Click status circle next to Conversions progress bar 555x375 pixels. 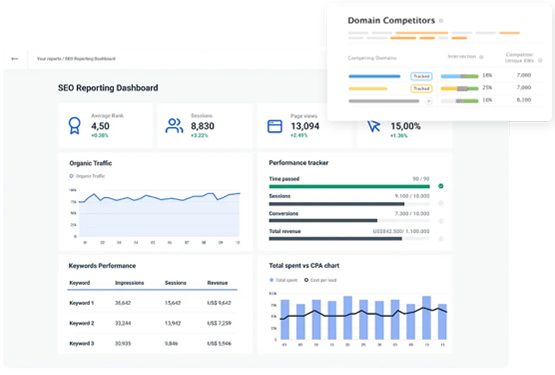(x=441, y=221)
